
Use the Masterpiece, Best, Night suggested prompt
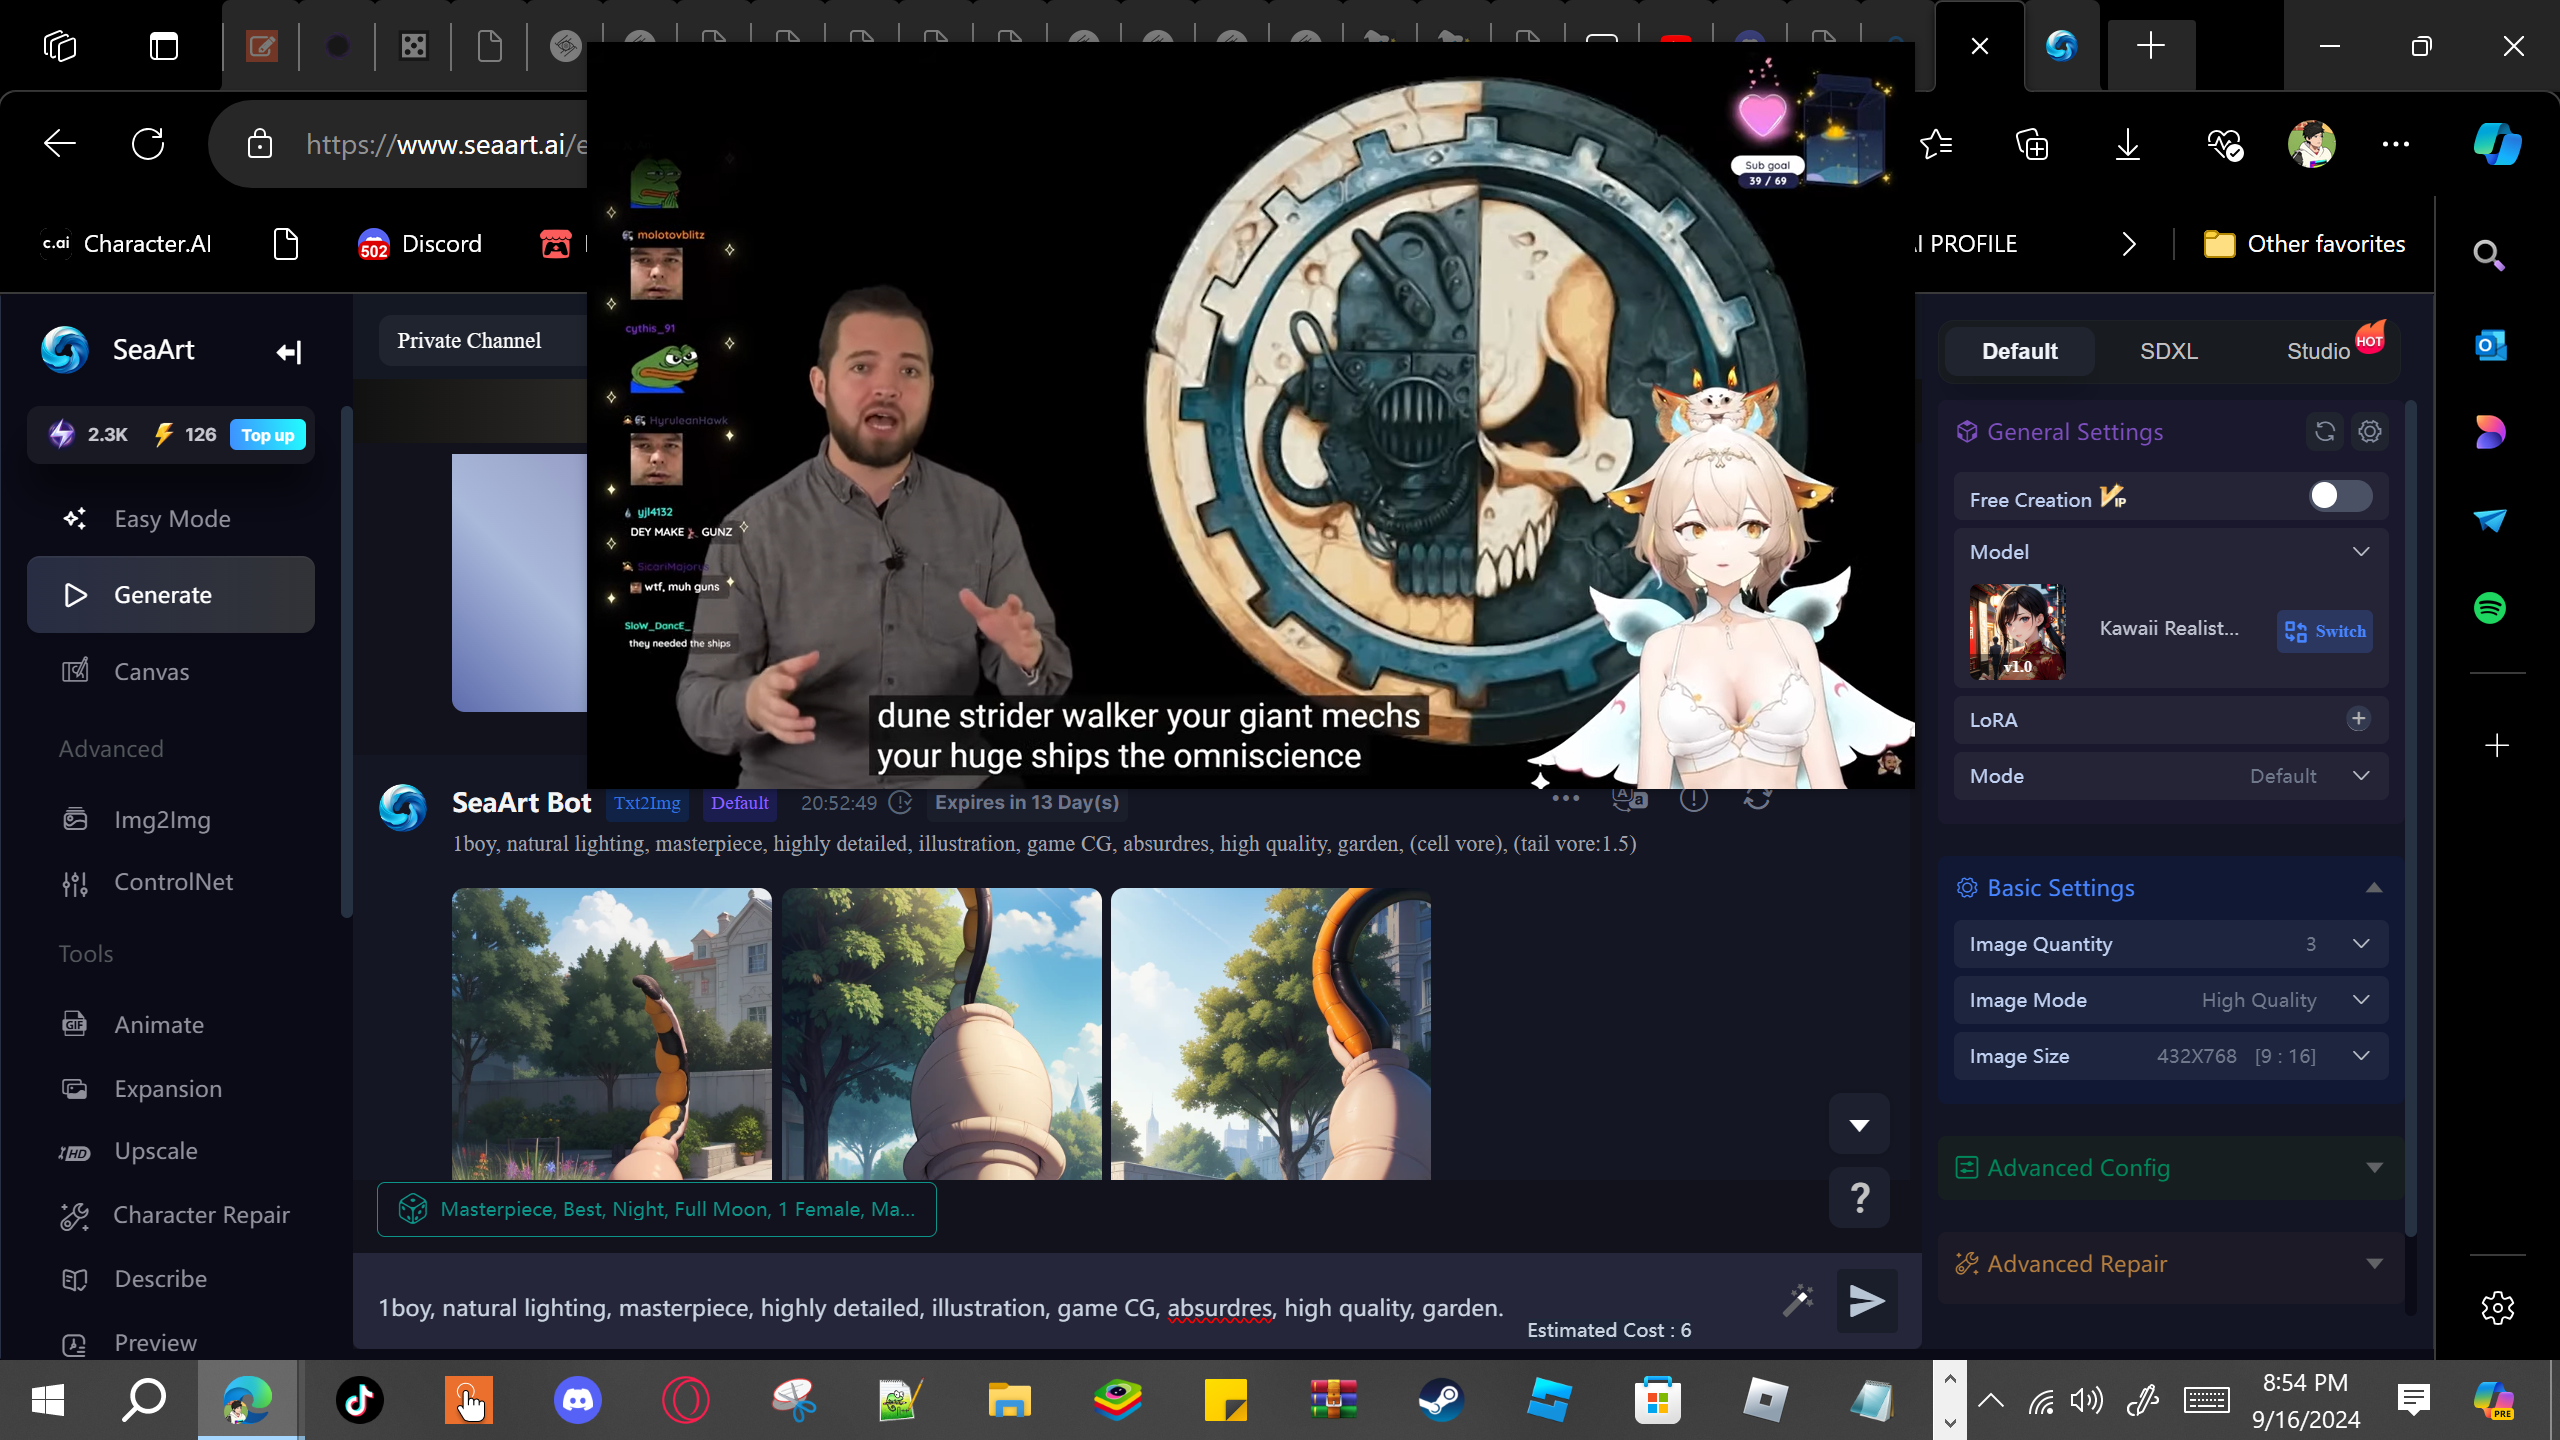(657, 1209)
